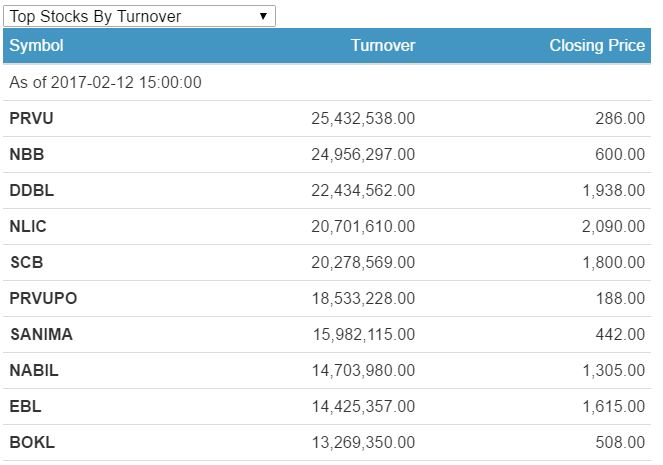Open the PRVU stock symbol link
This screenshot has height=465, width=663.
click(x=31, y=119)
